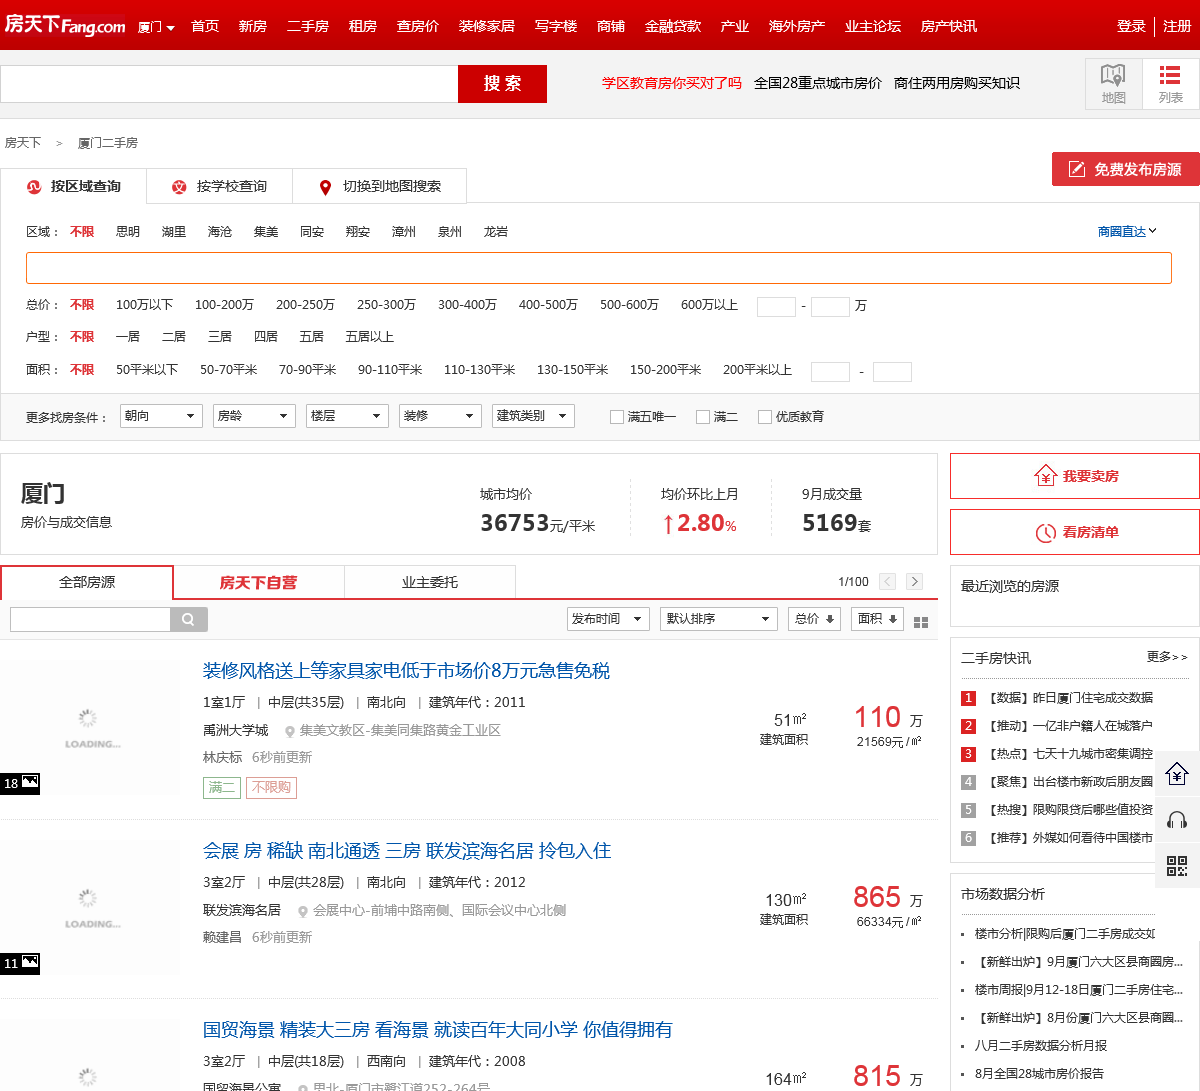This screenshot has height=1091, width=1200.
Task: Filter area 70-90平米
Action: point(307,369)
